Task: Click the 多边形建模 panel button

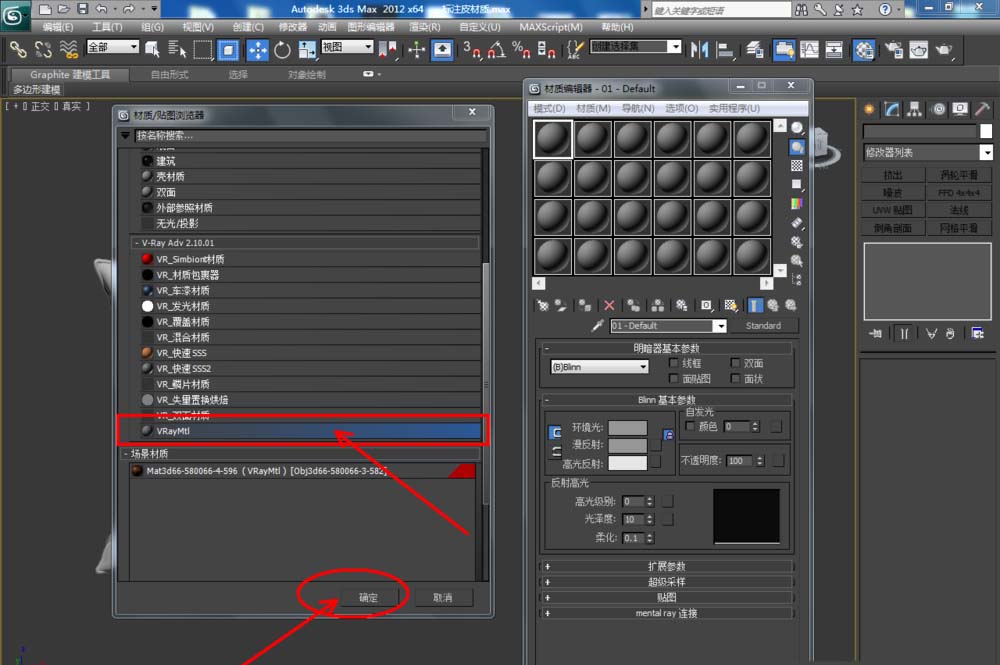Action: [x=36, y=89]
